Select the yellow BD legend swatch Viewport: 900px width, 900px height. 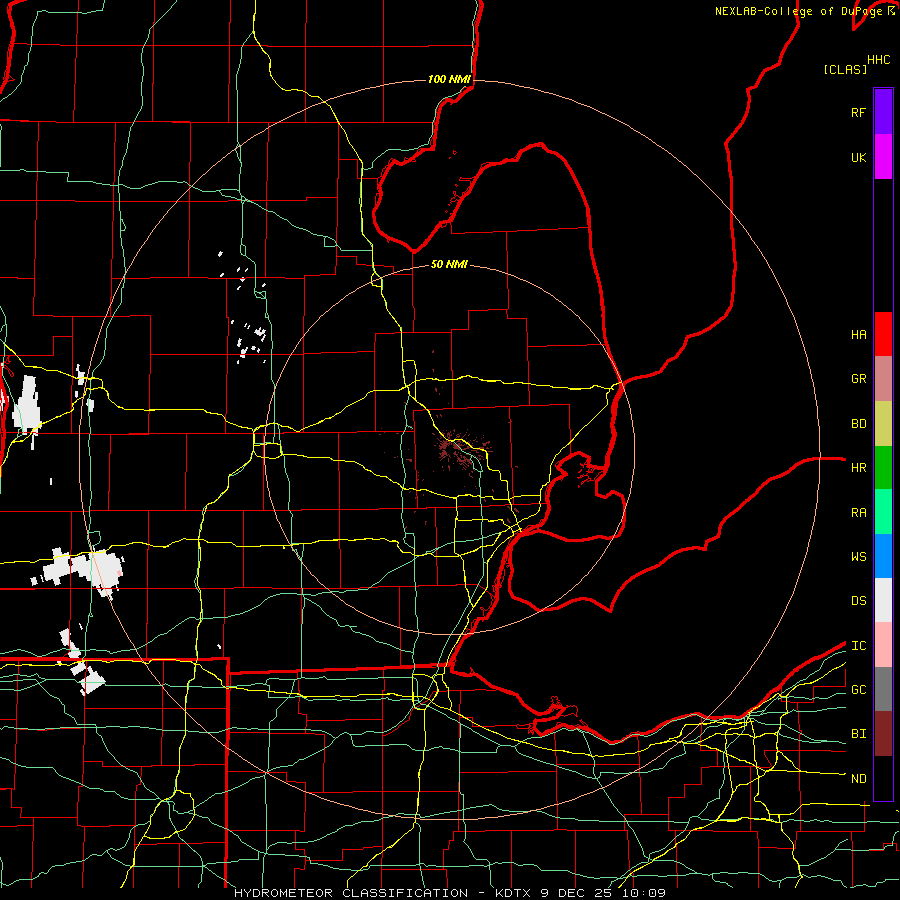pos(883,424)
